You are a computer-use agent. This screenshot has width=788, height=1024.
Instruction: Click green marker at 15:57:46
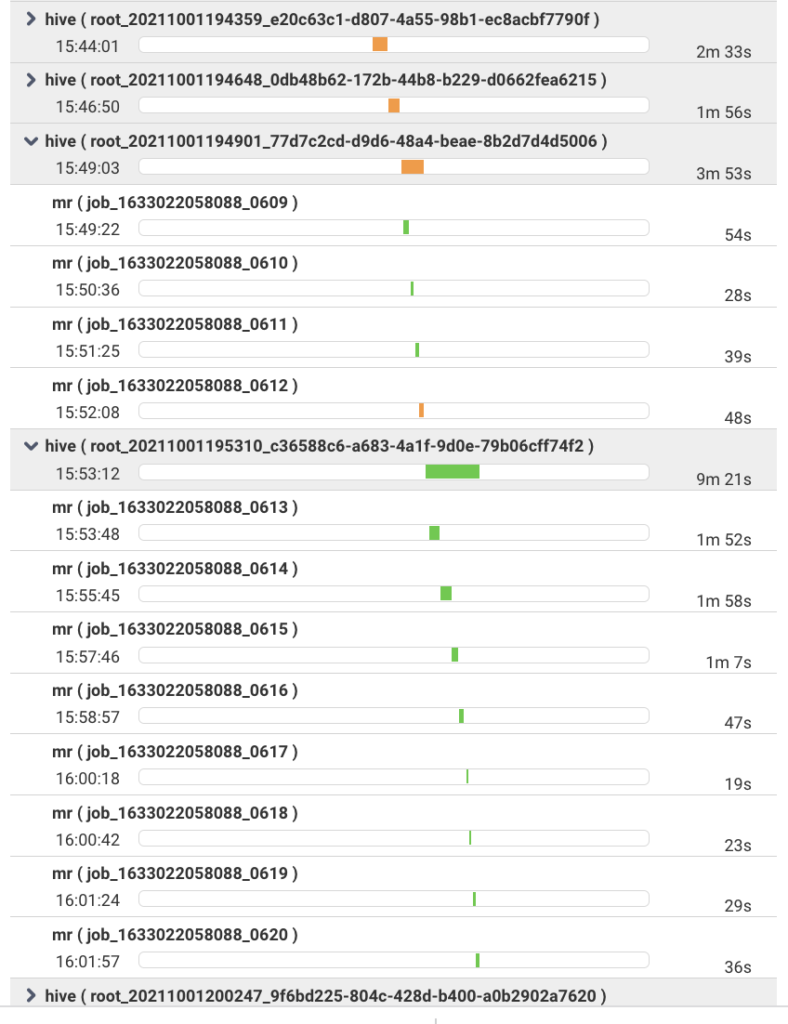tap(455, 655)
